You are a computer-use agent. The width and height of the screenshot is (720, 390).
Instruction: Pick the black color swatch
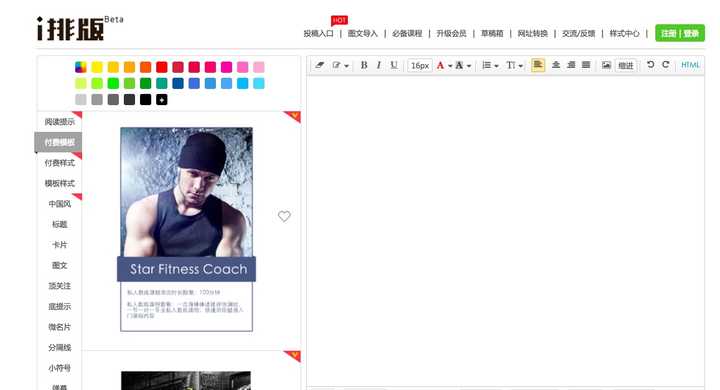coord(146,100)
